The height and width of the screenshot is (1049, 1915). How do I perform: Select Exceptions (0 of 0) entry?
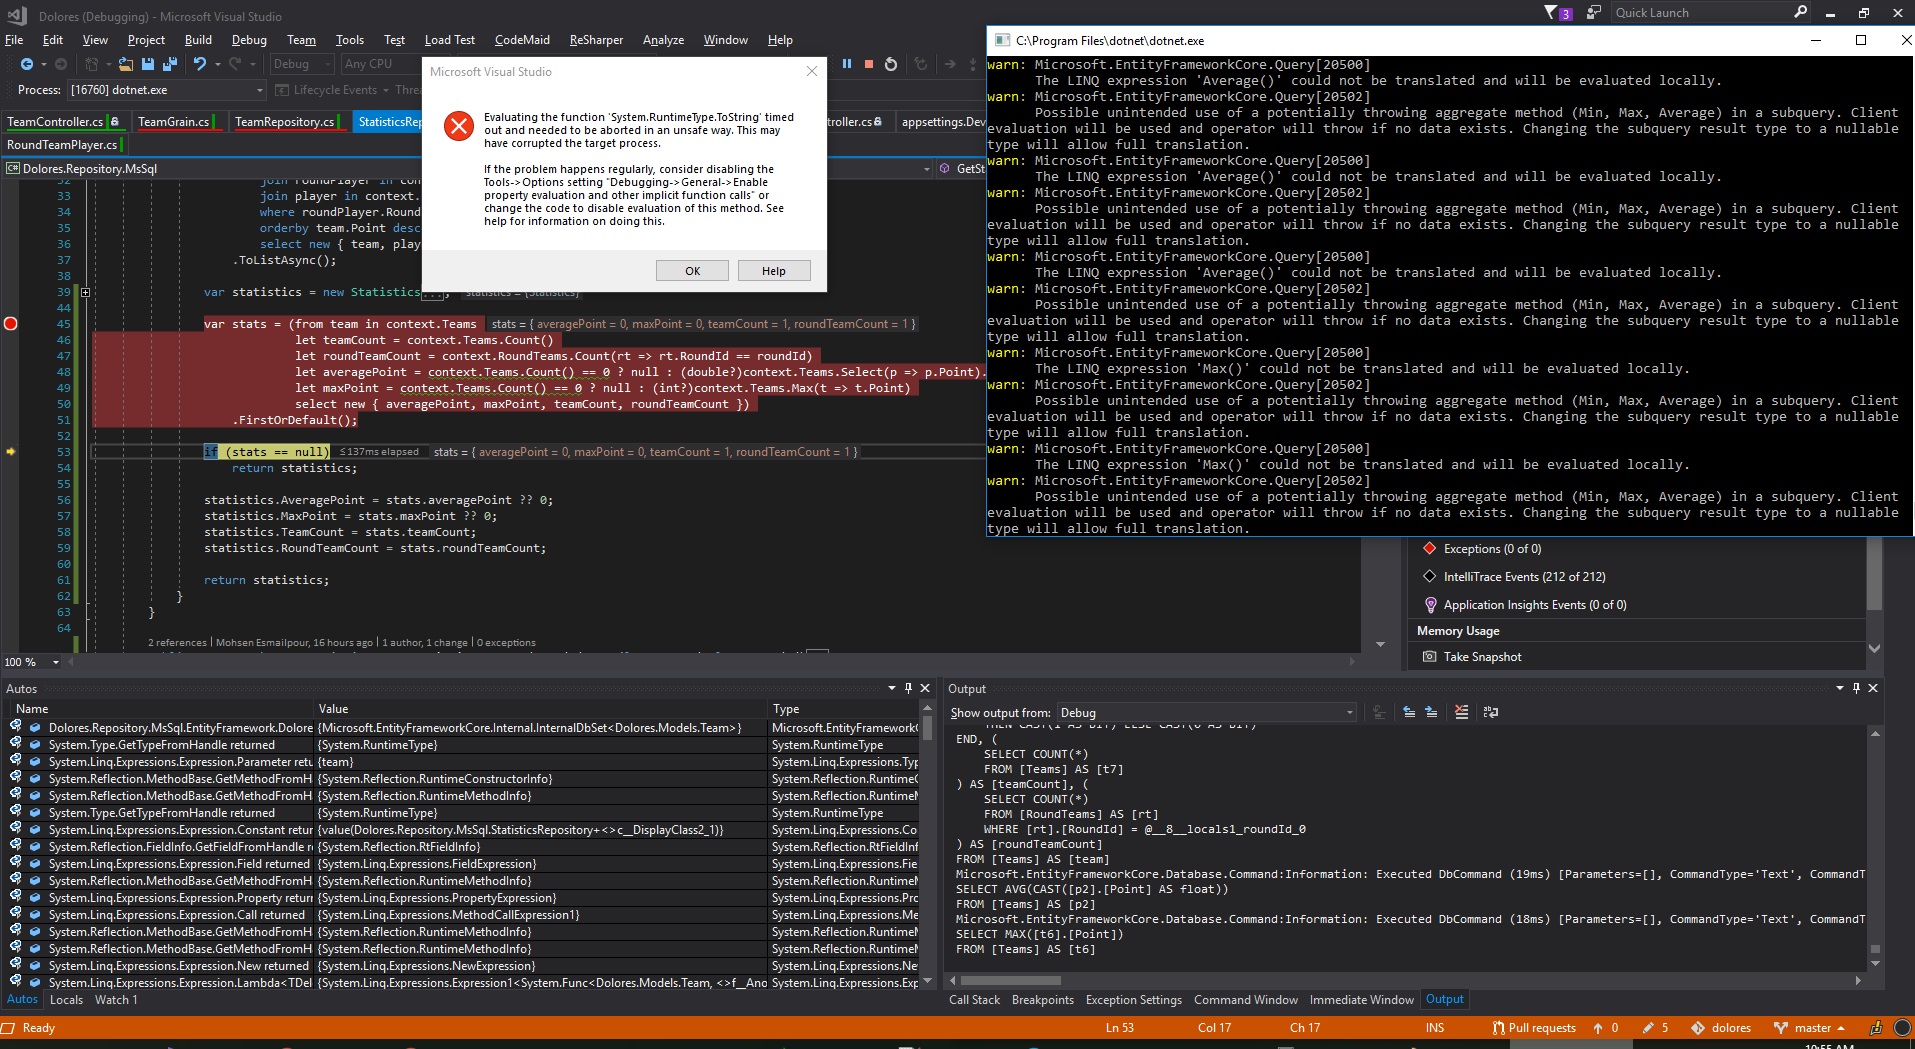click(1482, 549)
